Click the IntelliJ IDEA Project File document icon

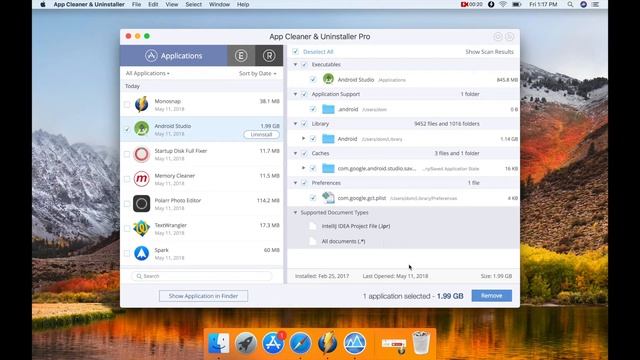313,226
